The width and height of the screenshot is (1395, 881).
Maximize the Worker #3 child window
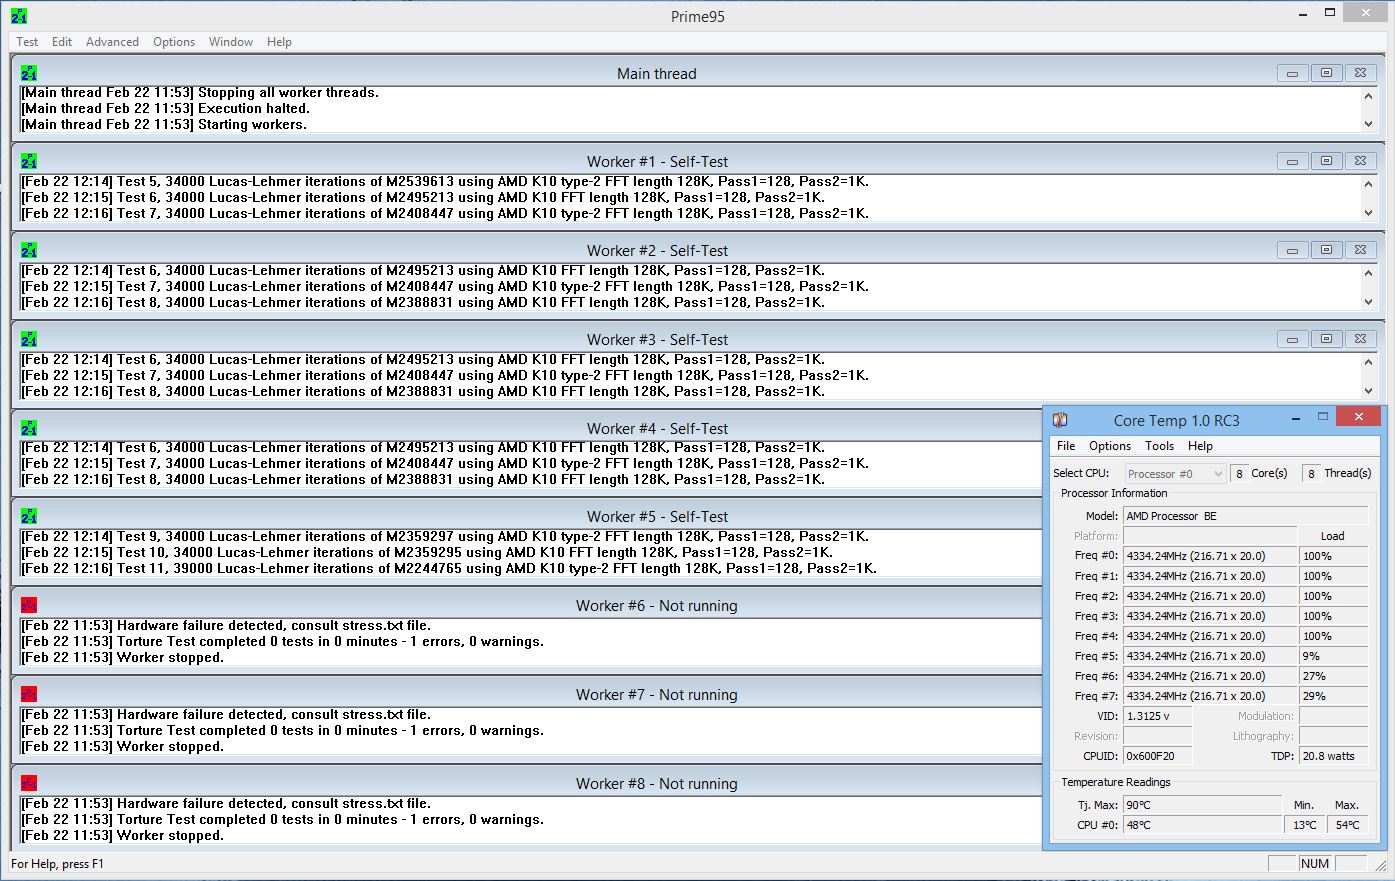coord(1326,339)
